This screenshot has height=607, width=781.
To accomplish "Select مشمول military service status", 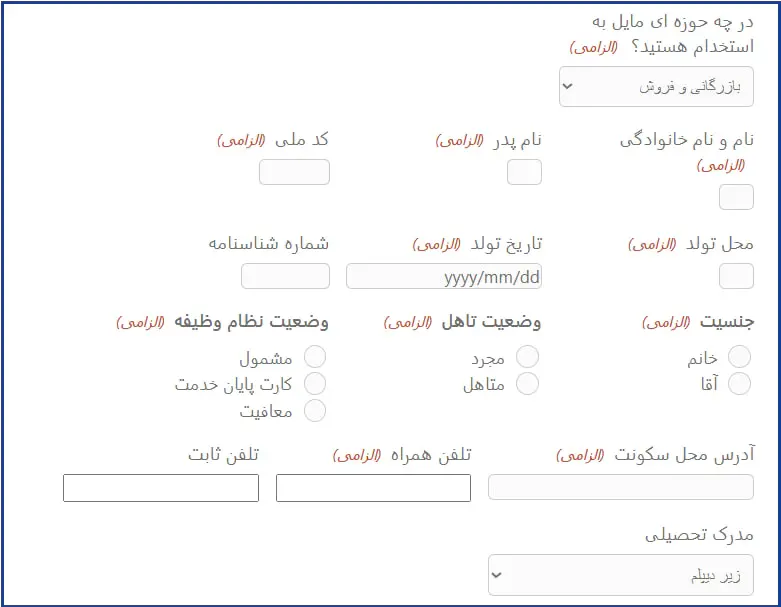I will point(315,357).
